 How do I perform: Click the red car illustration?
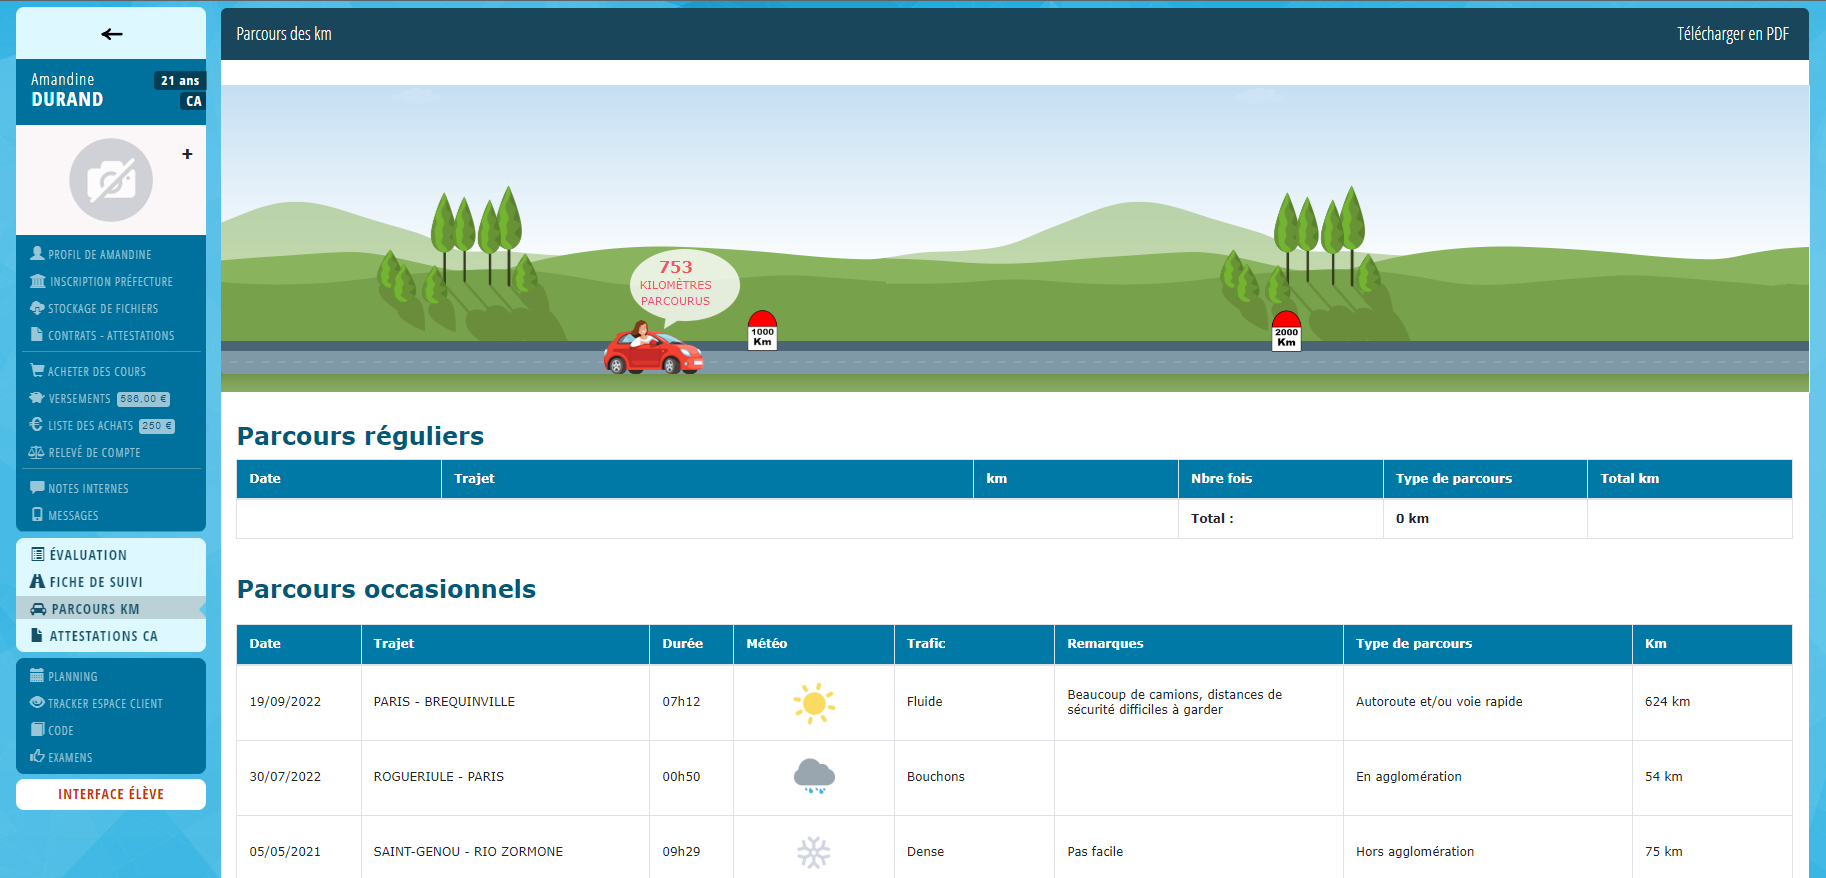(x=653, y=350)
